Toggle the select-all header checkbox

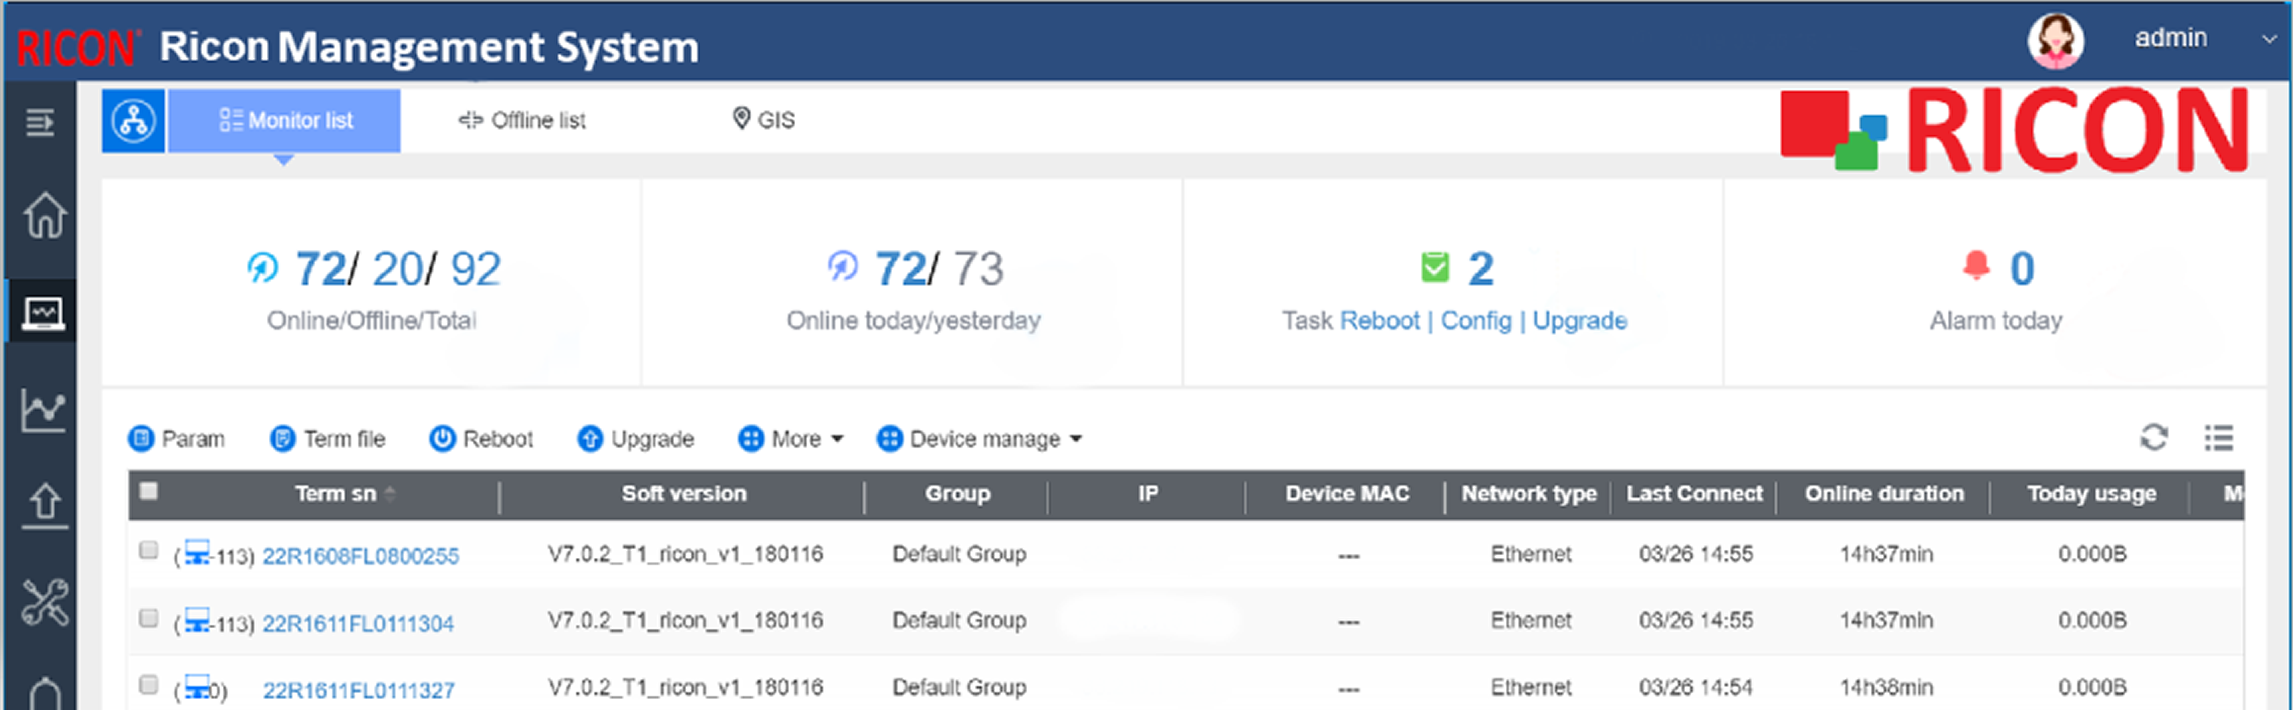click(x=149, y=491)
